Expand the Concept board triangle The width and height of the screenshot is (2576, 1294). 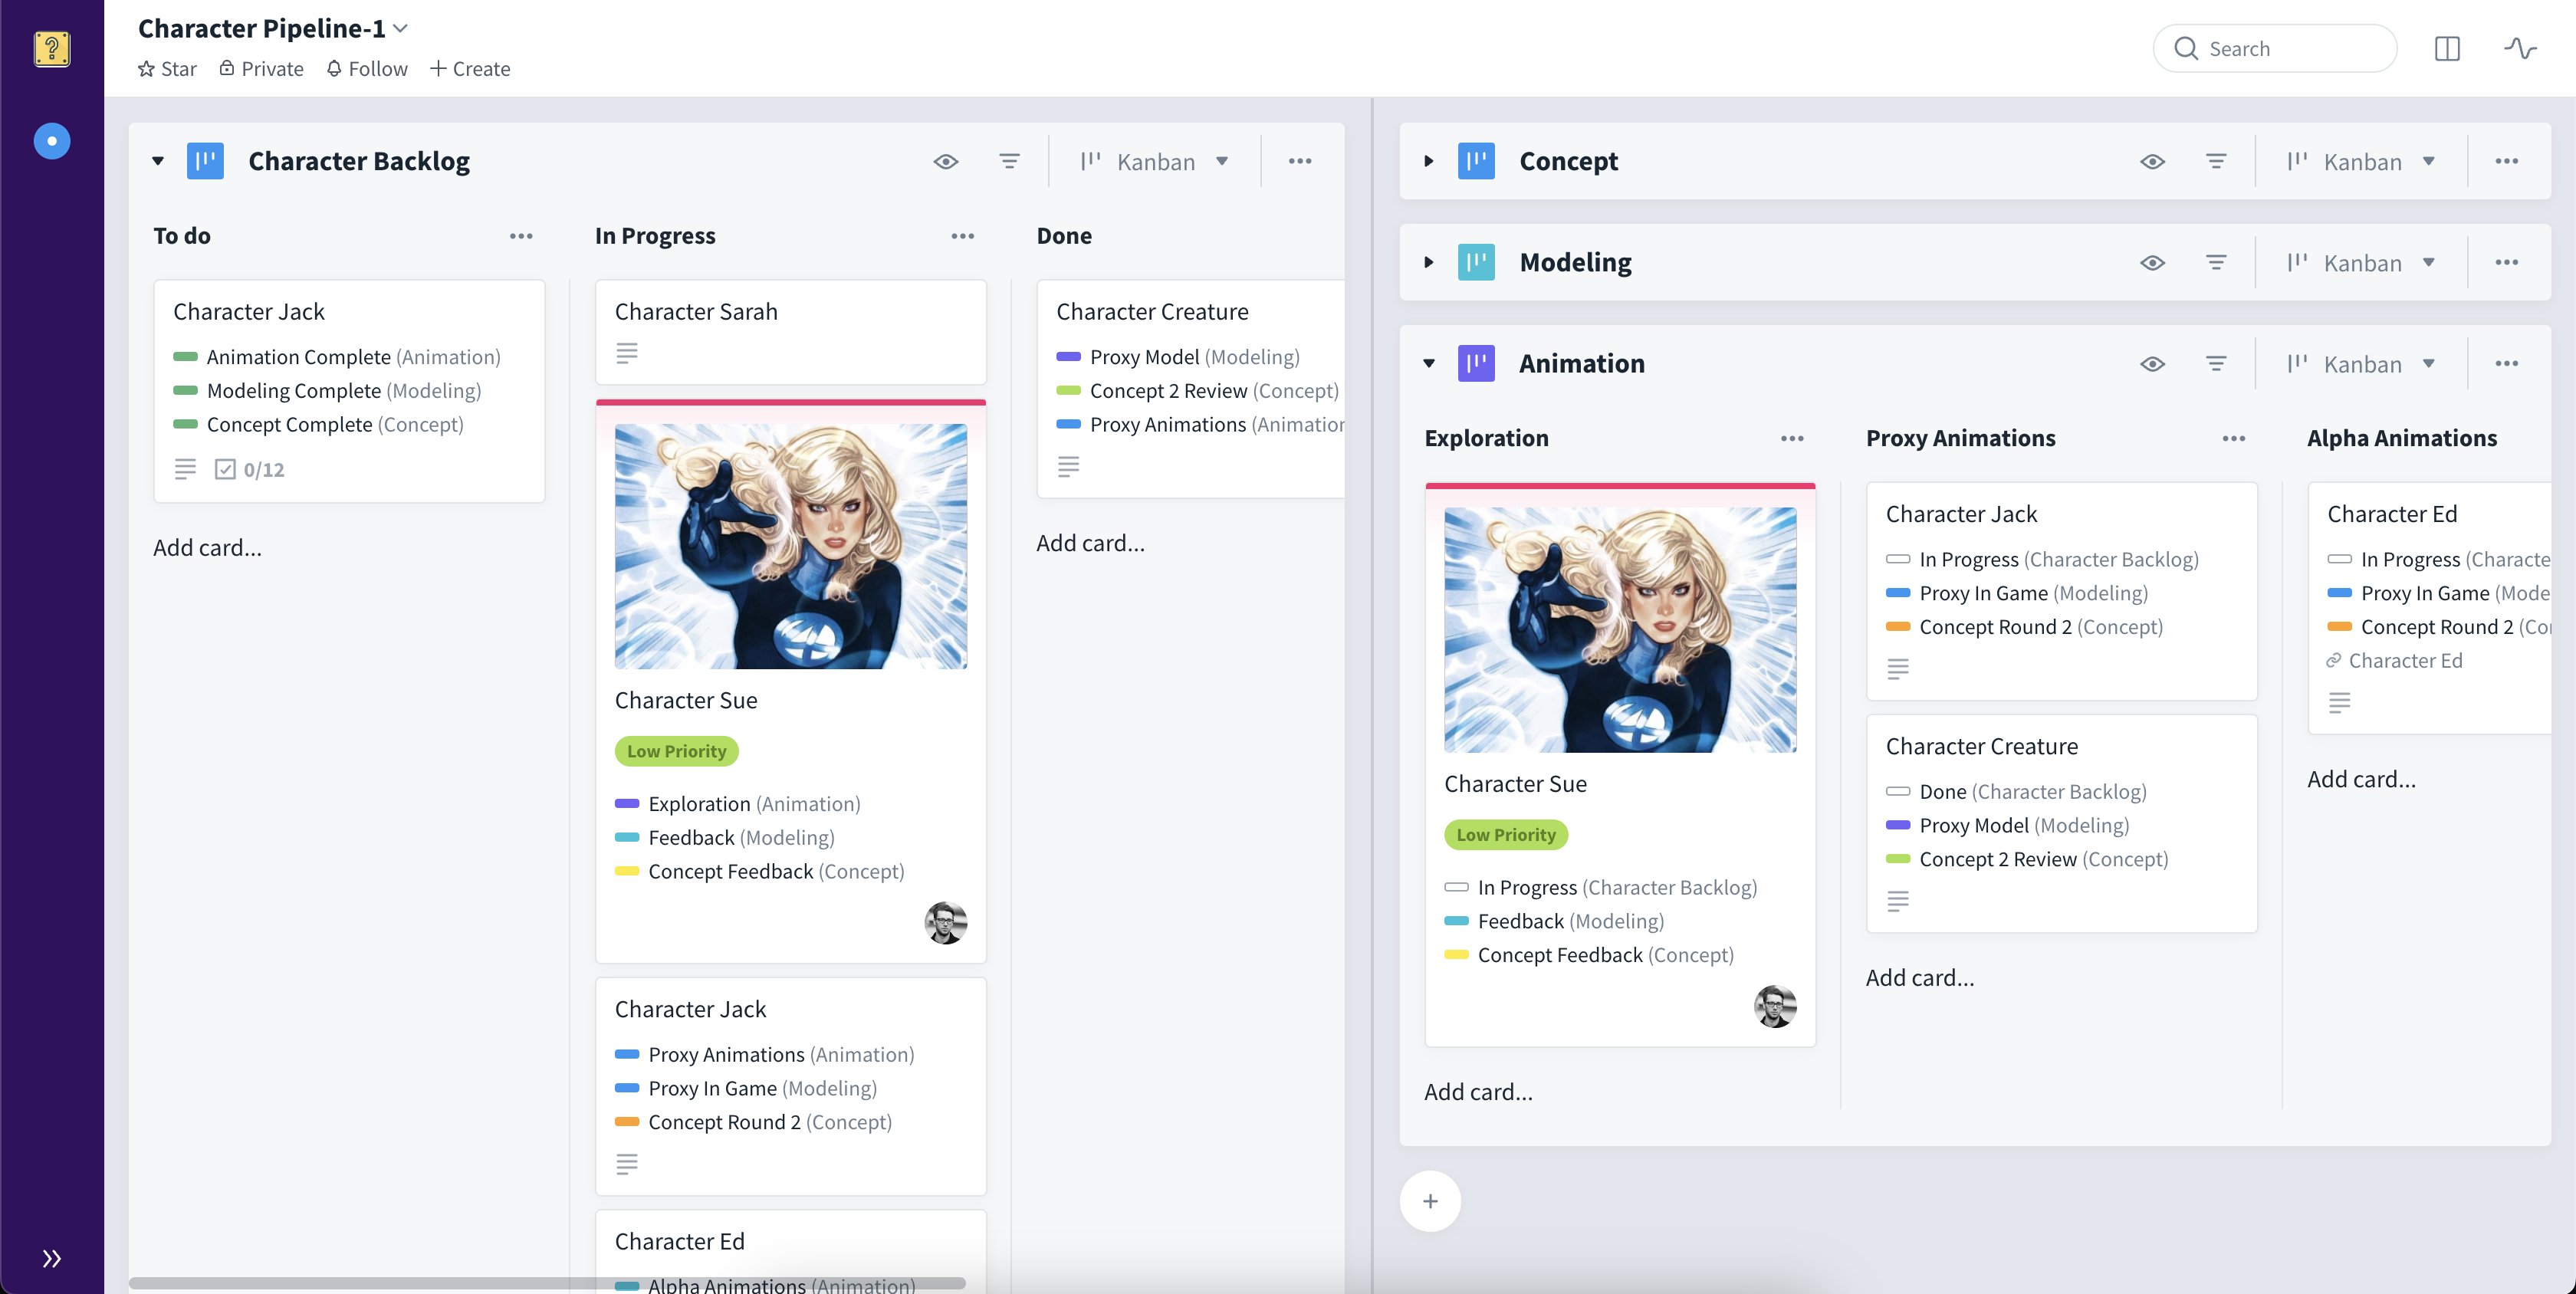pyautogui.click(x=1428, y=161)
